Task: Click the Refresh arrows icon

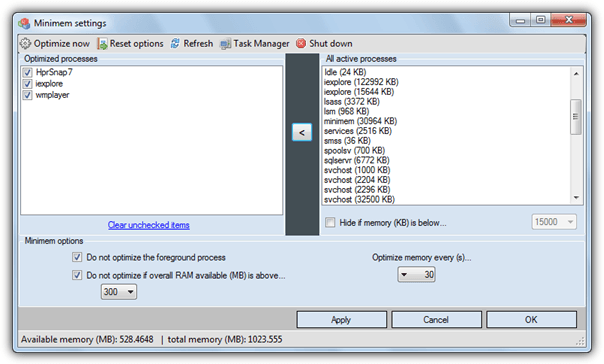Action: (175, 44)
